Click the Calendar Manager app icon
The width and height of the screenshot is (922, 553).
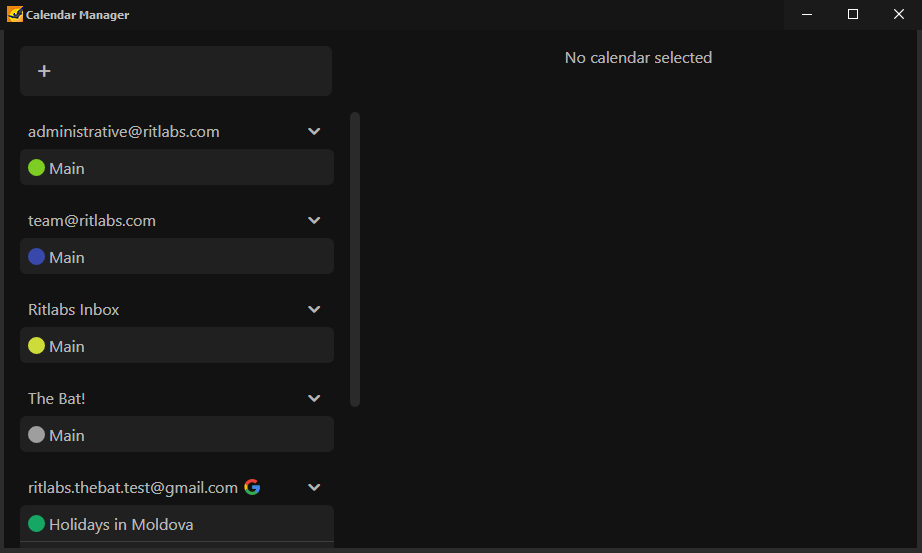pyautogui.click(x=15, y=14)
